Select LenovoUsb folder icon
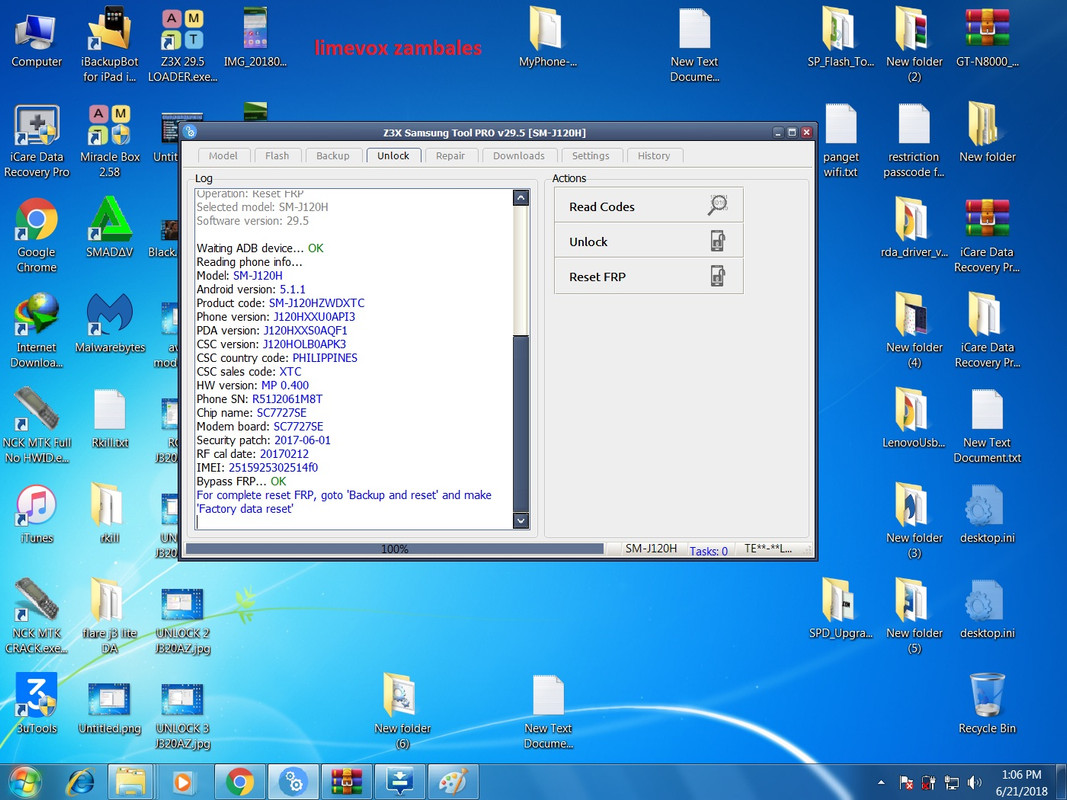 coord(914,419)
